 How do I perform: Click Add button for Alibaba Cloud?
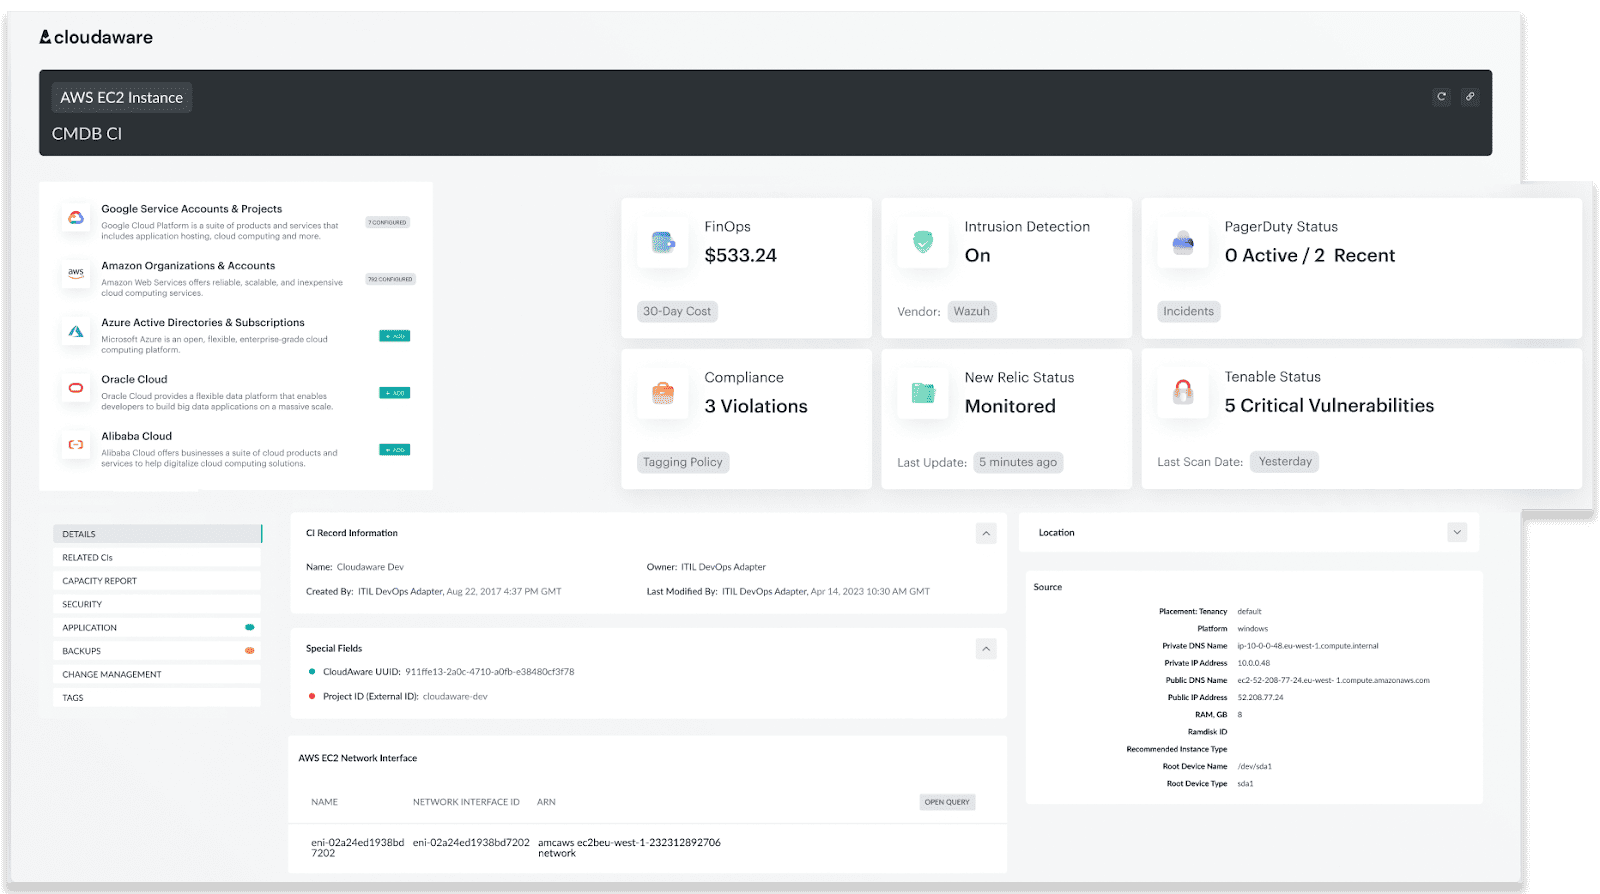pos(395,450)
